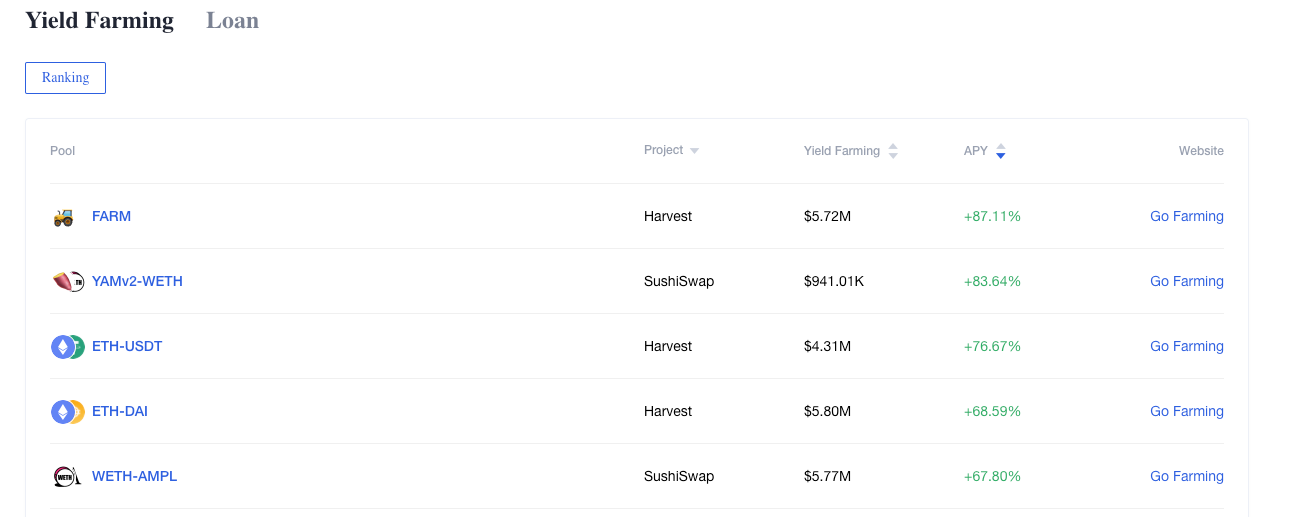Click the FARM tractor pool icon
Viewport: 1314px width, 517px height.
(63, 217)
